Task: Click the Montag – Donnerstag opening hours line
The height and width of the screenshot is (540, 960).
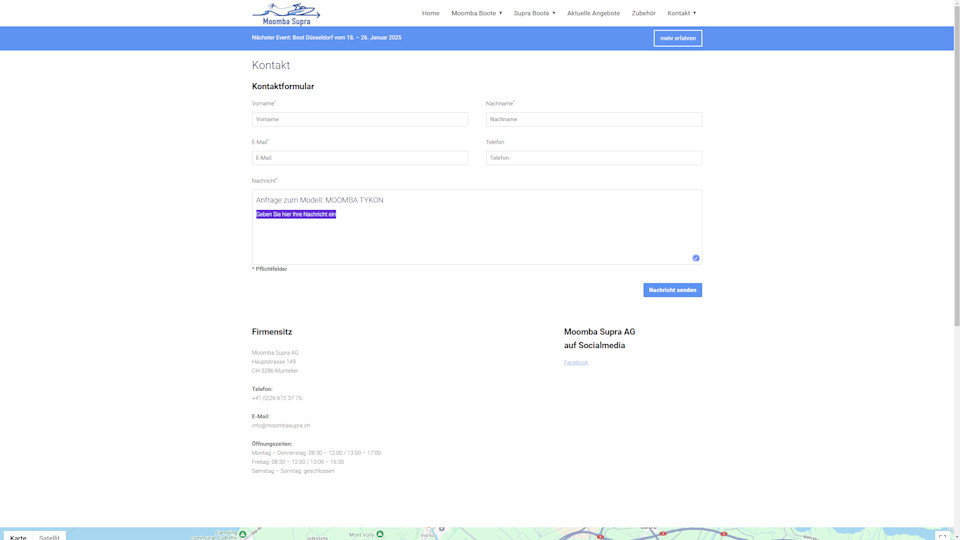Action: click(316, 453)
